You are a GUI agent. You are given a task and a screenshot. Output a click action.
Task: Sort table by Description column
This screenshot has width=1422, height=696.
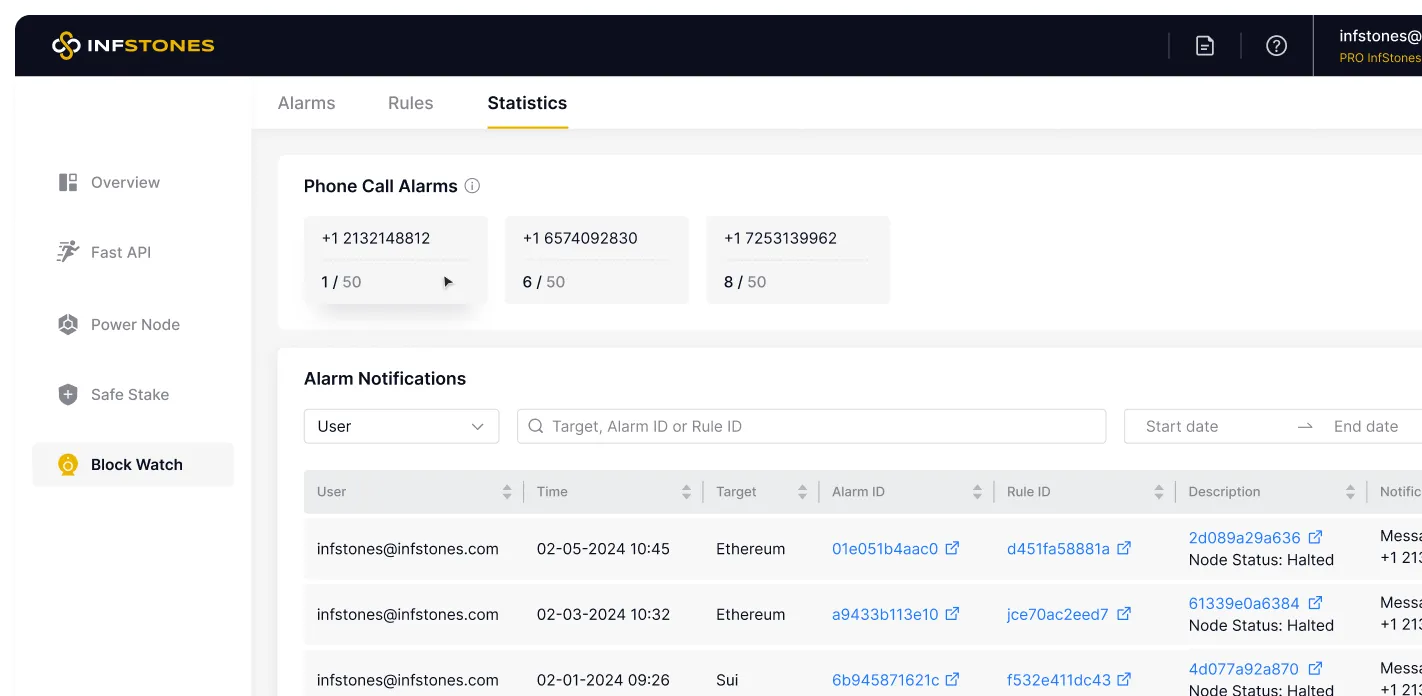coord(1350,492)
